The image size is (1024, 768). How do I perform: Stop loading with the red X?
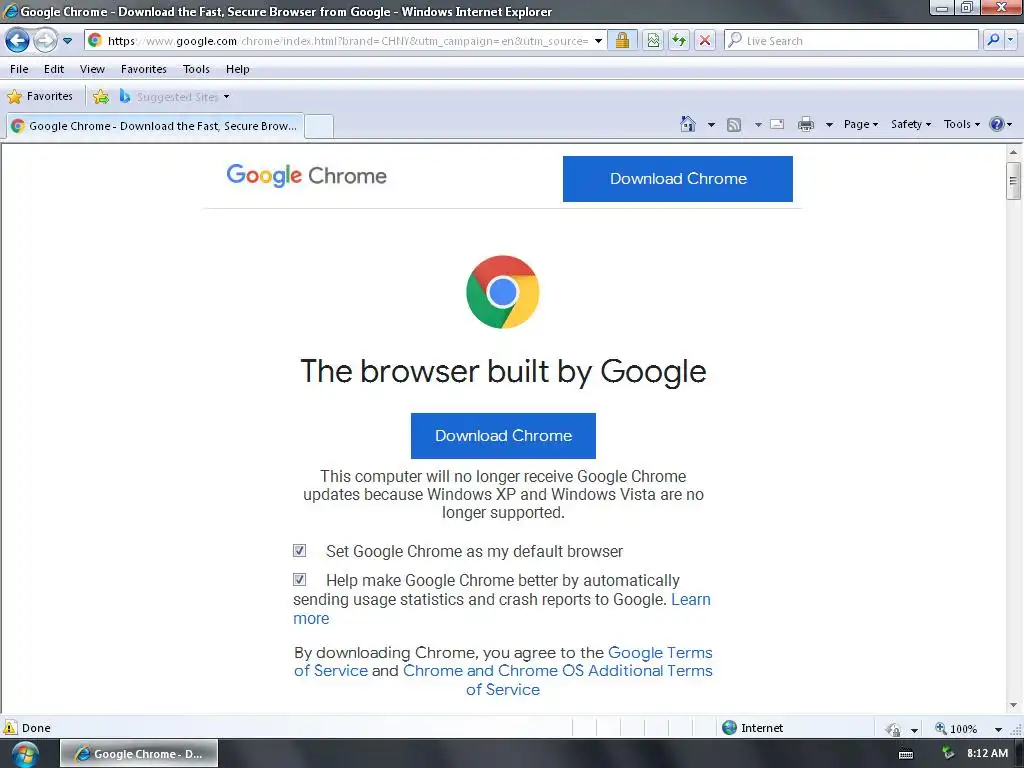coord(705,40)
